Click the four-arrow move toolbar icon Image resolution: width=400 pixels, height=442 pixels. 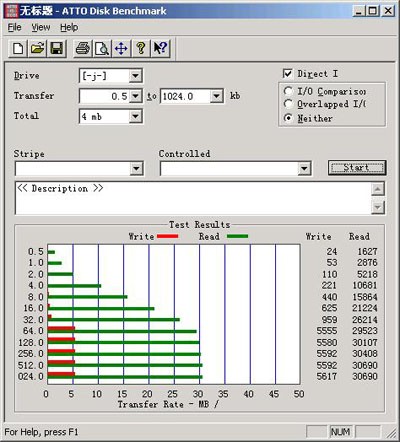[121, 48]
